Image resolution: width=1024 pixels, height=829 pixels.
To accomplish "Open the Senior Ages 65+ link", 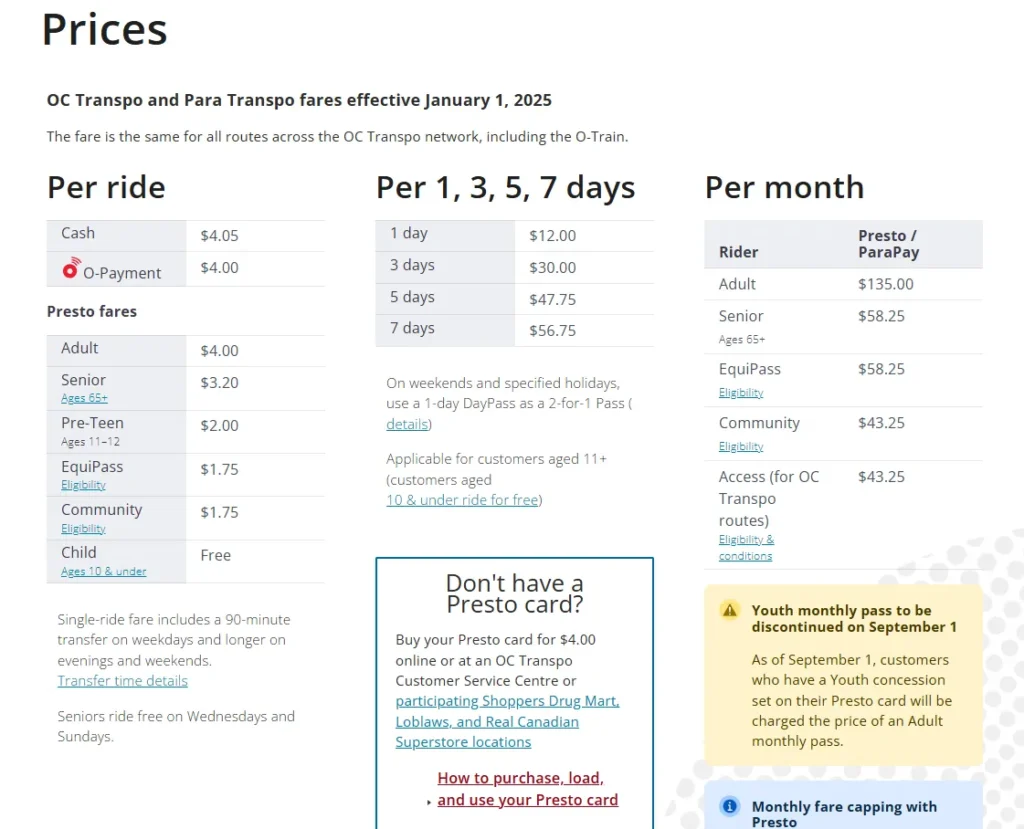I will [84, 398].
